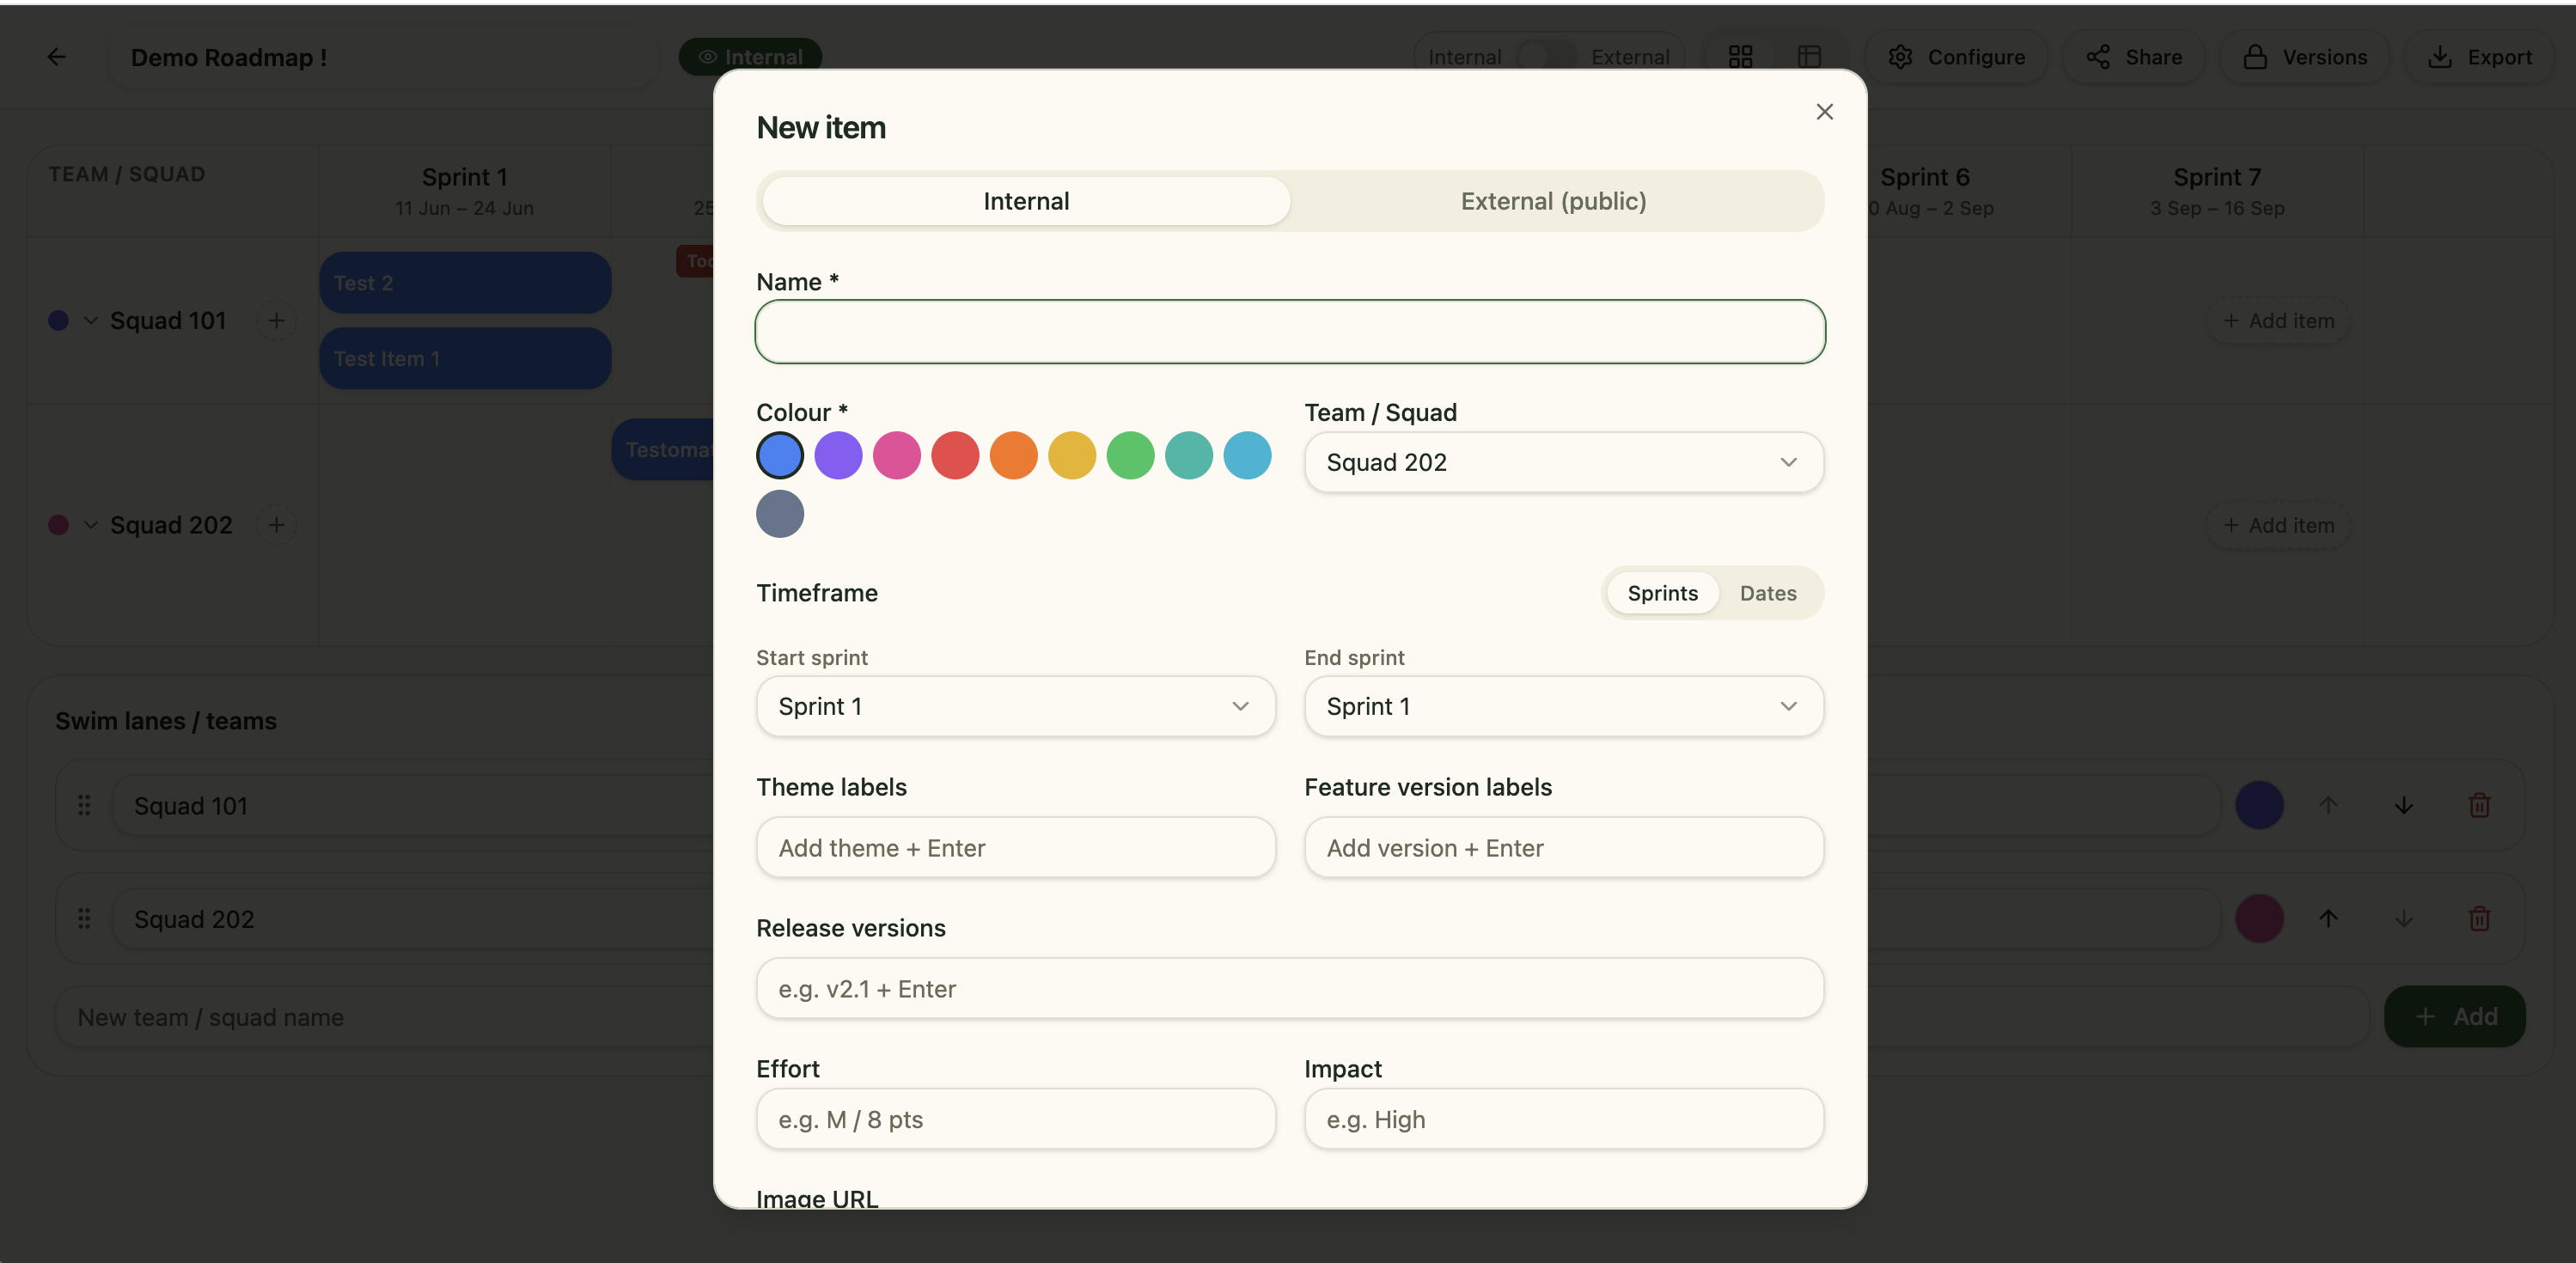Pick the purple colour swatch

[838, 456]
